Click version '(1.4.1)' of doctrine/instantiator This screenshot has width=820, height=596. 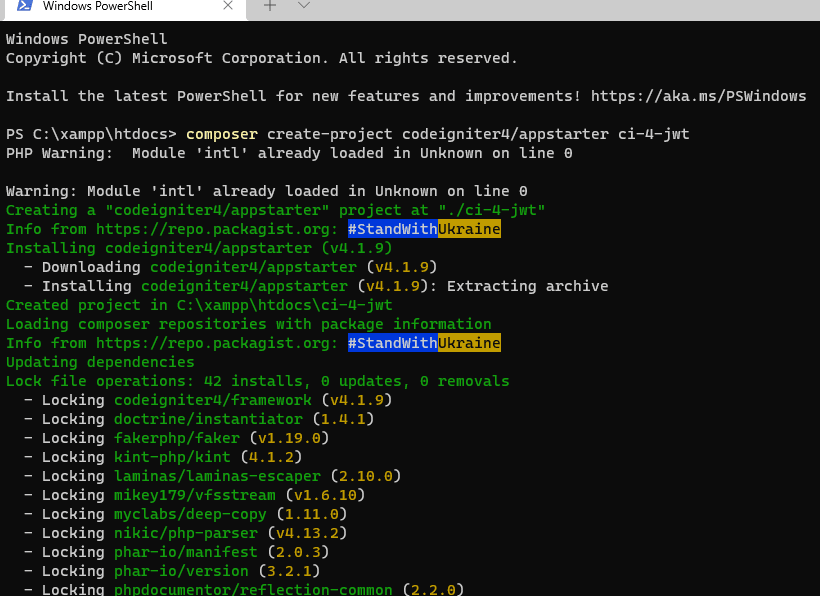(x=343, y=419)
